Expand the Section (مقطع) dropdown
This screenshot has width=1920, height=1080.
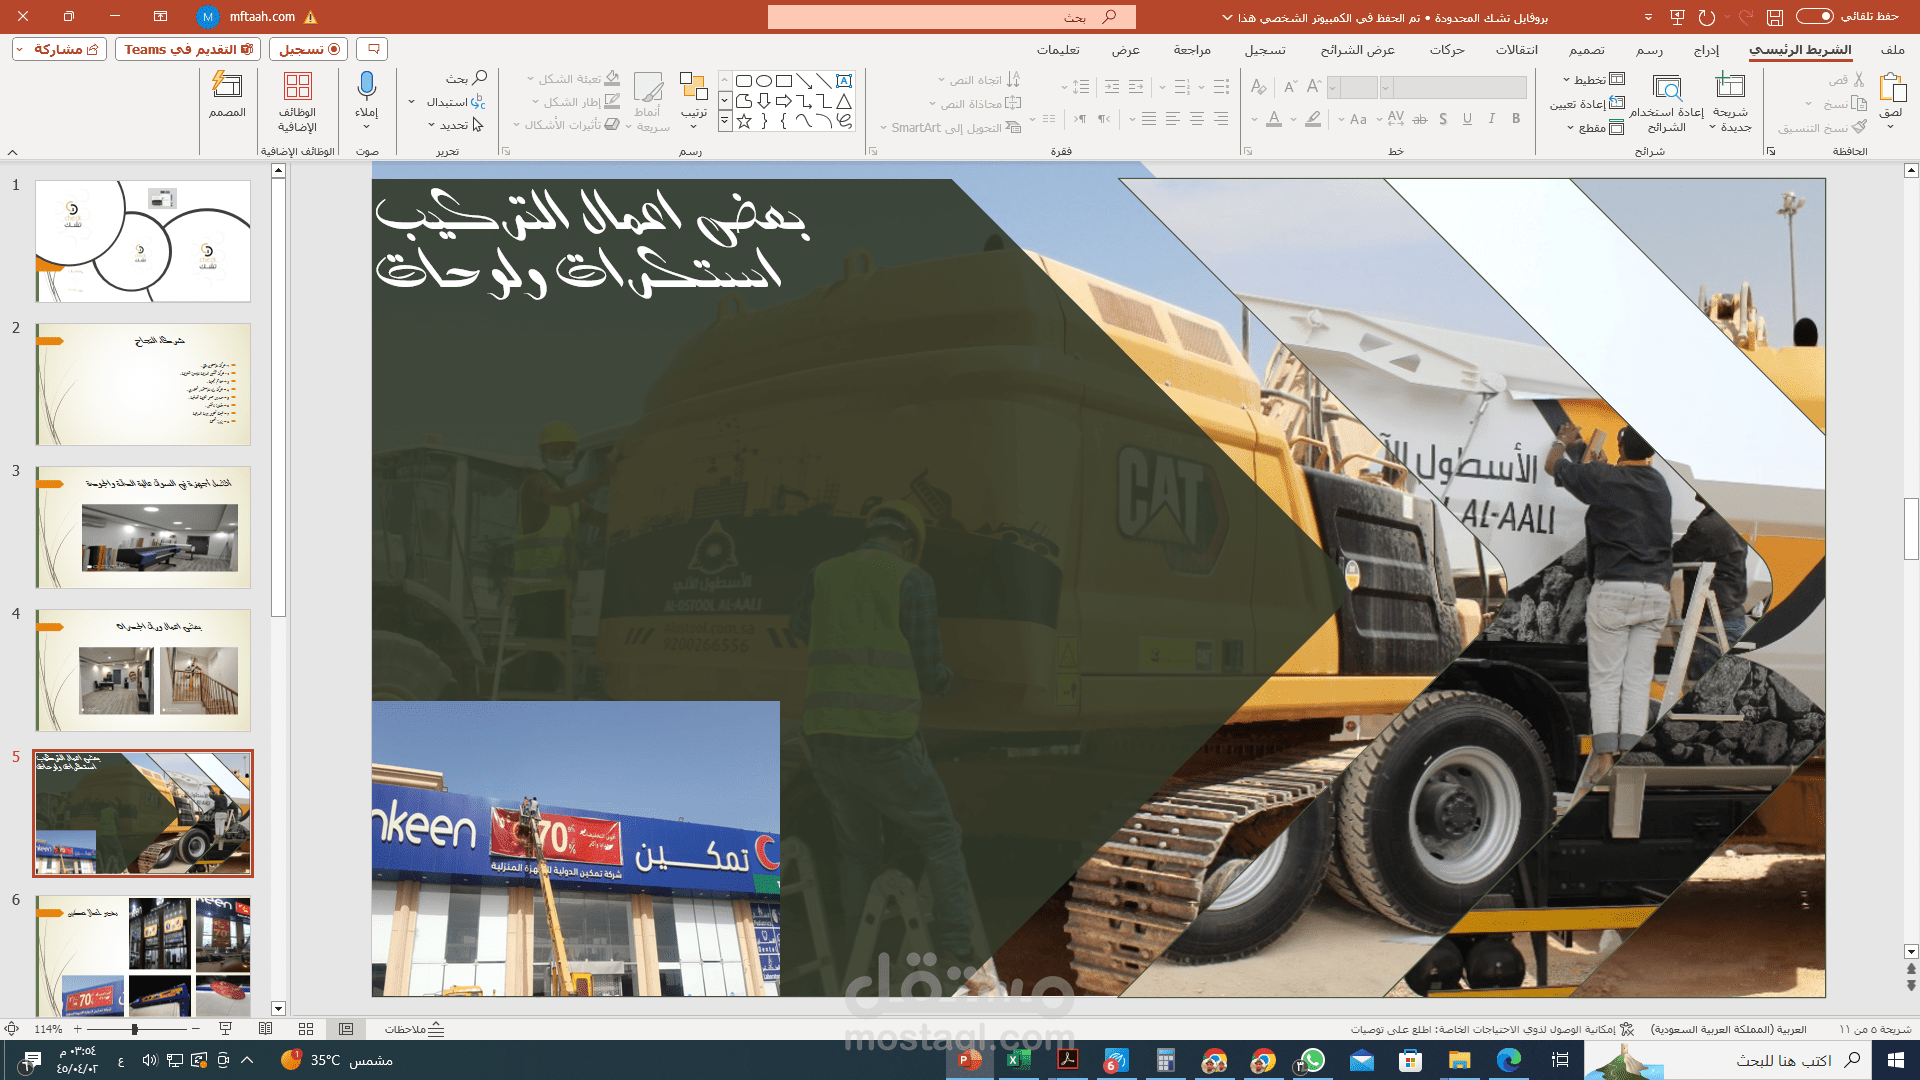pyautogui.click(x=1595, y=128)
